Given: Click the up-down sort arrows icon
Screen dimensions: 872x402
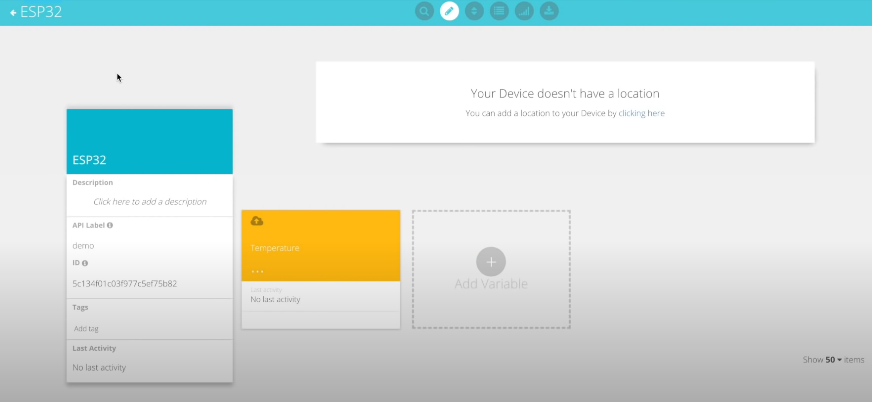Looking at the screenshot, I should (x=474, y=11).
